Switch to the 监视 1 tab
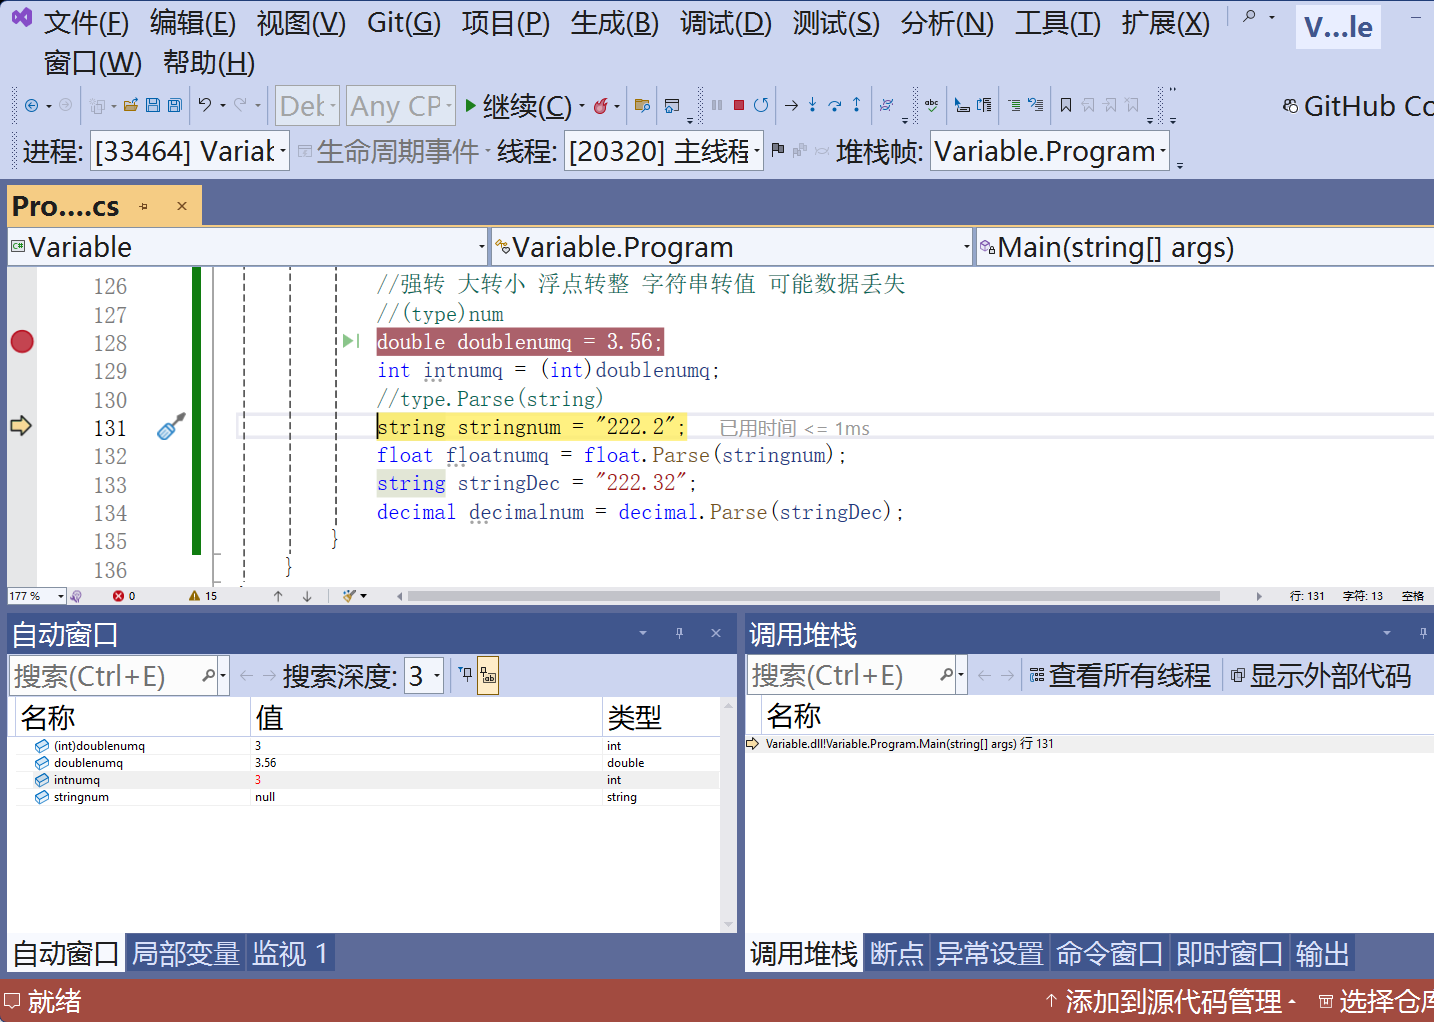 point(290,954)
